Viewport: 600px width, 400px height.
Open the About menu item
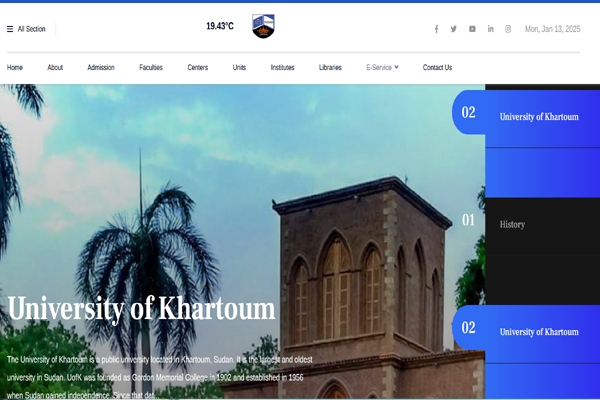coord(55,67)
